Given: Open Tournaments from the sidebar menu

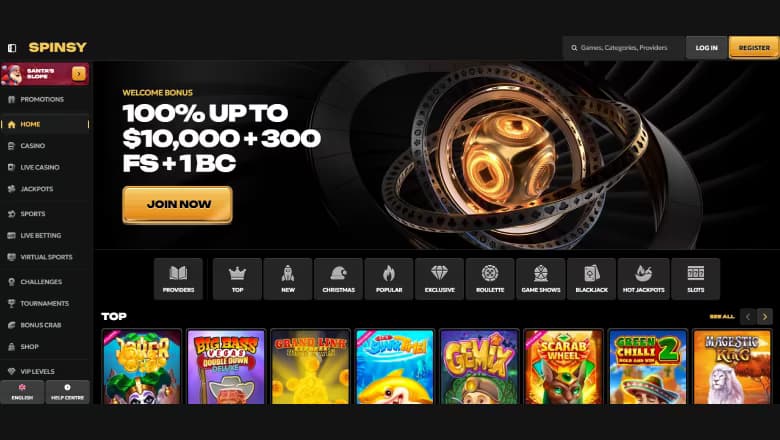Looking at the screenshot, I should (x=45, y=303).
